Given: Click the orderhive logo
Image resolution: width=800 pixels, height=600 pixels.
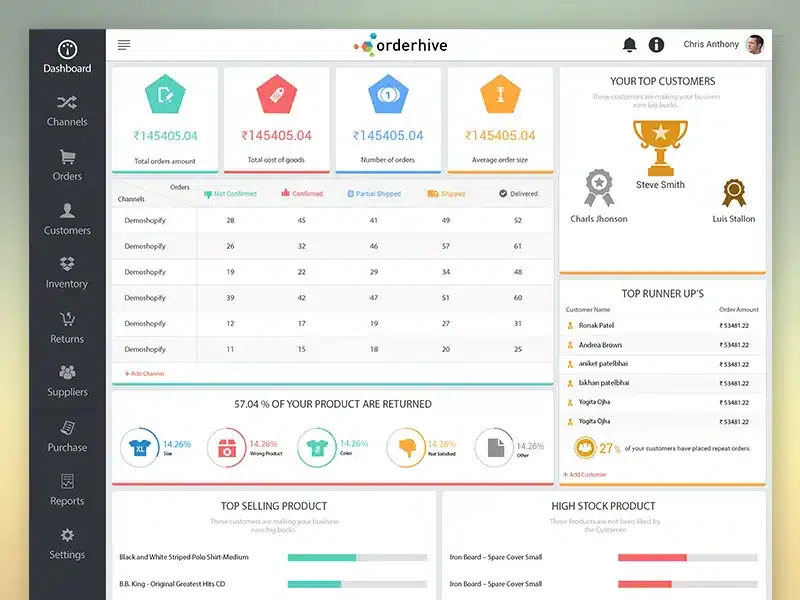Looking at the screenshot, I should 401,45.
